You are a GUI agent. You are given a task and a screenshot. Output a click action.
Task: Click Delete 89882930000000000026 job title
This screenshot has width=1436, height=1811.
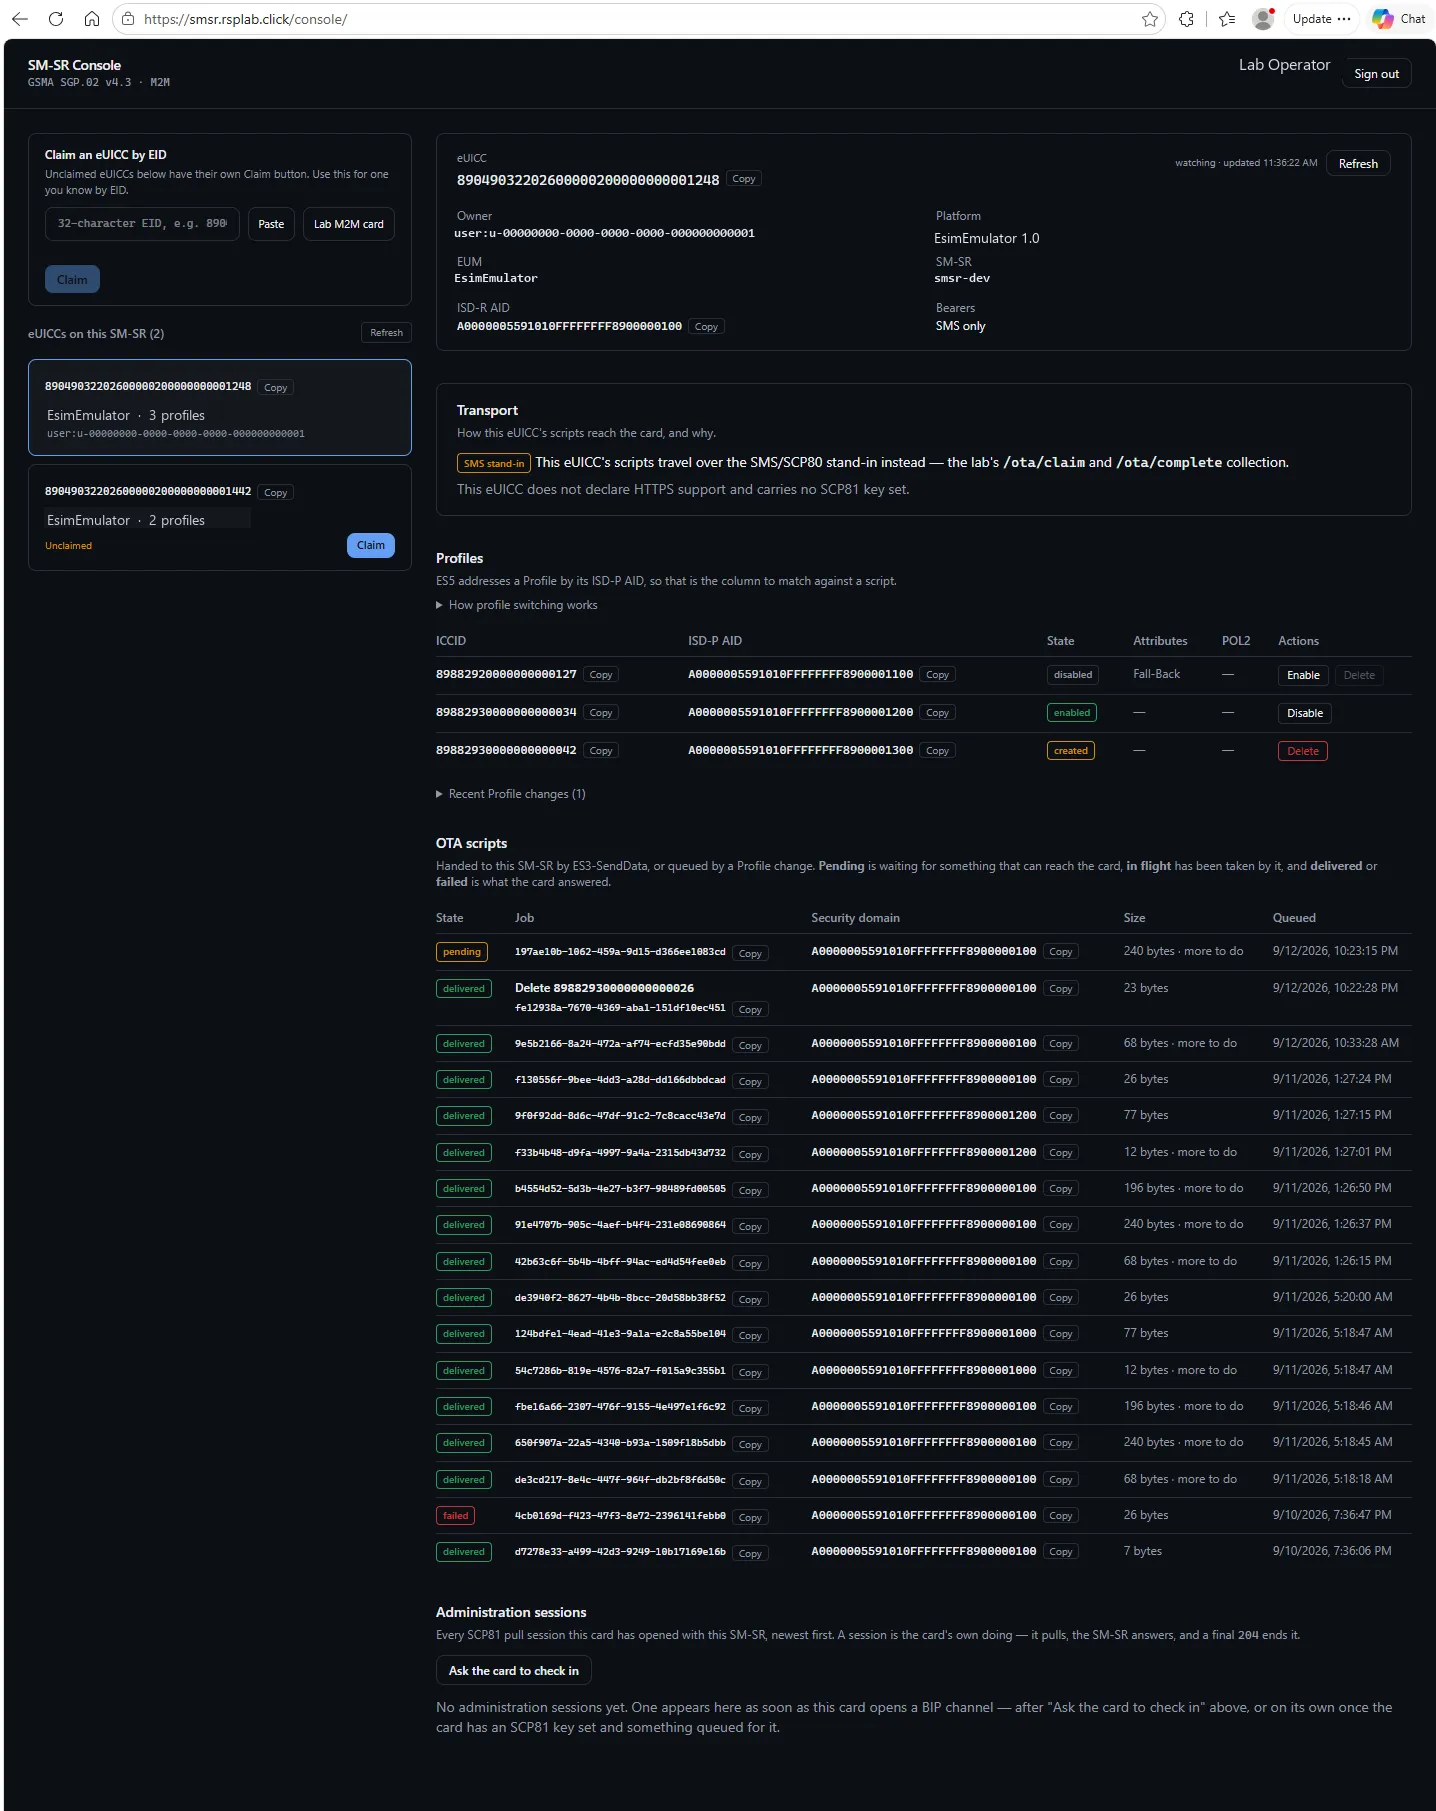(x=604, y=988)
